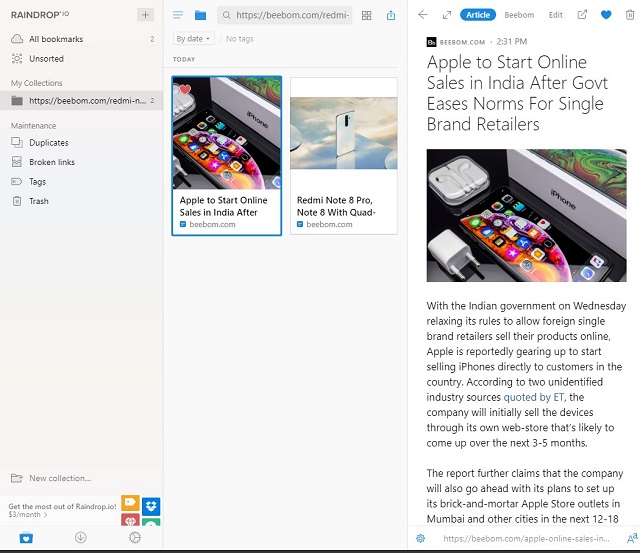Toggle the sidebar with hamburger menu icon
The image size is (640, 553).
pyautogui.click(x=178, y=16)
